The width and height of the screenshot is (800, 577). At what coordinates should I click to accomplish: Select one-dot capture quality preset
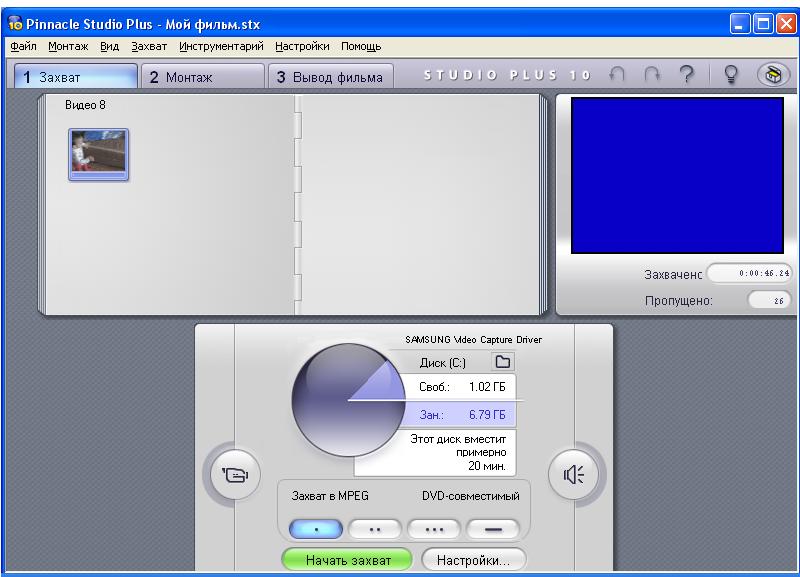point(316,530)
